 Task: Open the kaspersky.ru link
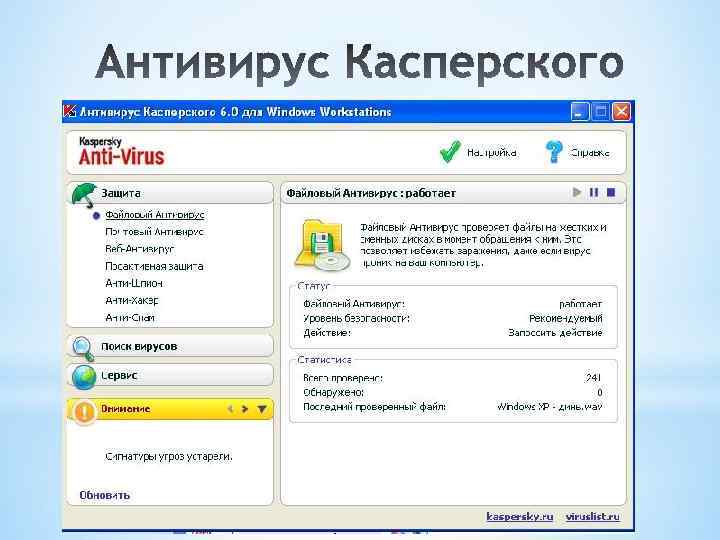click(x=520, y=517)
